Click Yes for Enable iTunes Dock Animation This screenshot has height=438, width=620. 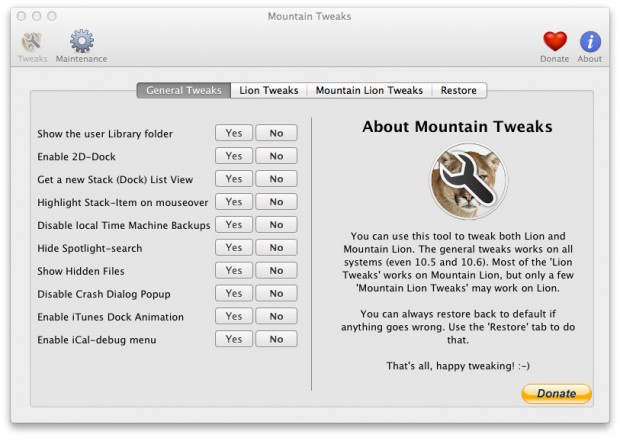pyautogui.click(x=234, y=317)
